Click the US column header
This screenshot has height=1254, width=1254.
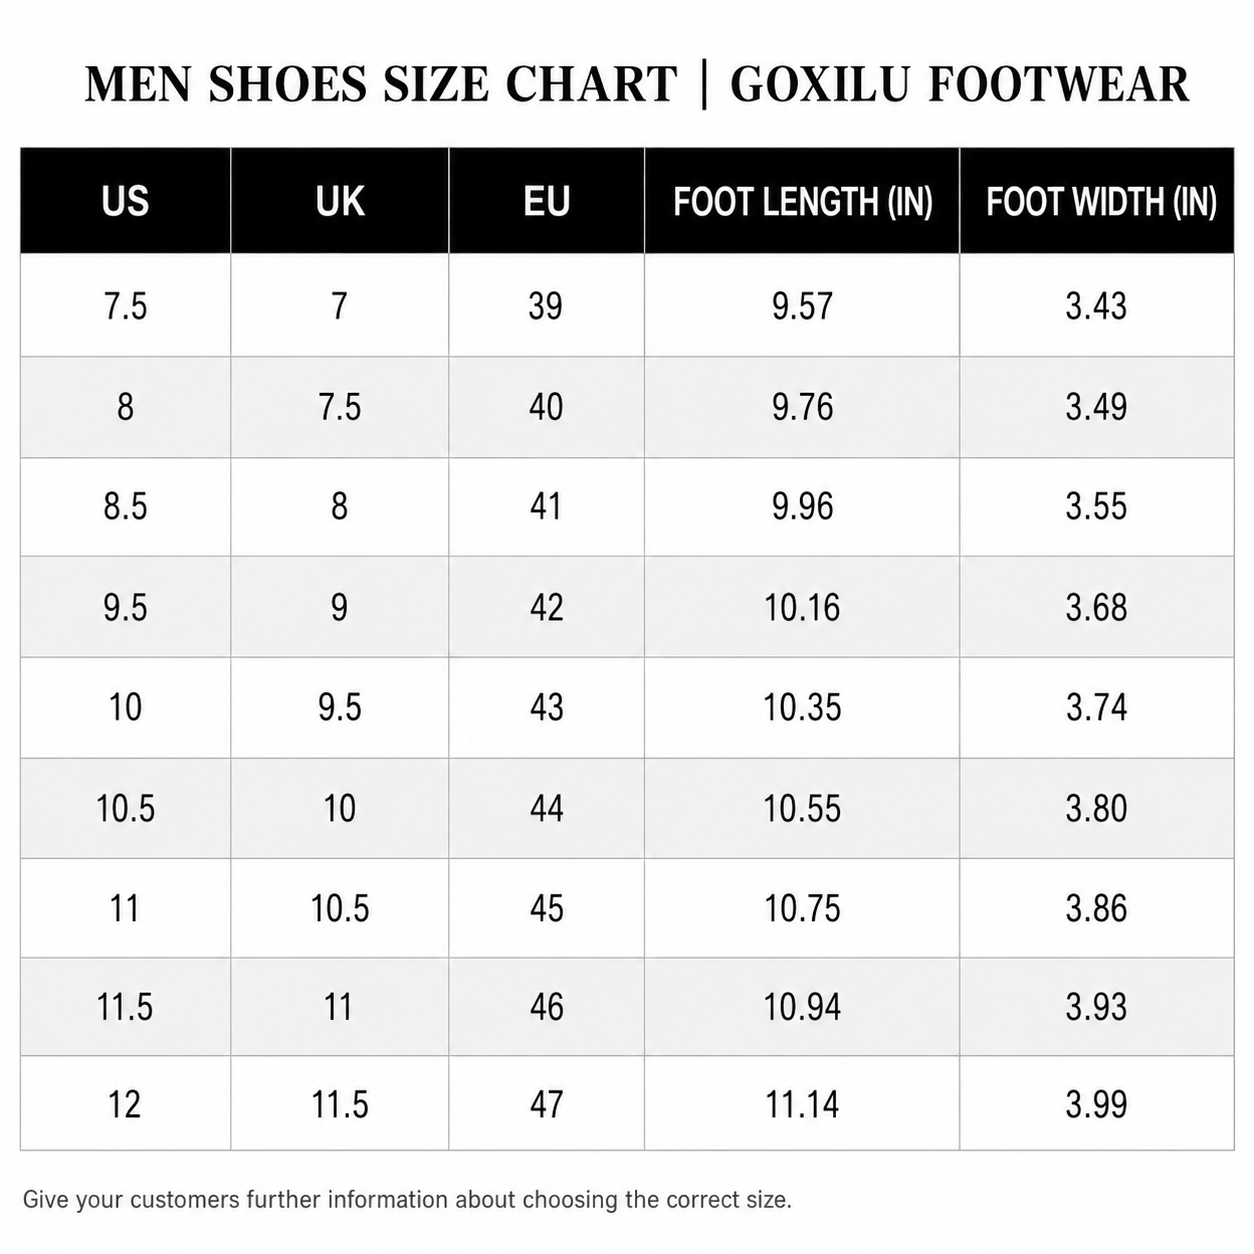coord(125,200)
